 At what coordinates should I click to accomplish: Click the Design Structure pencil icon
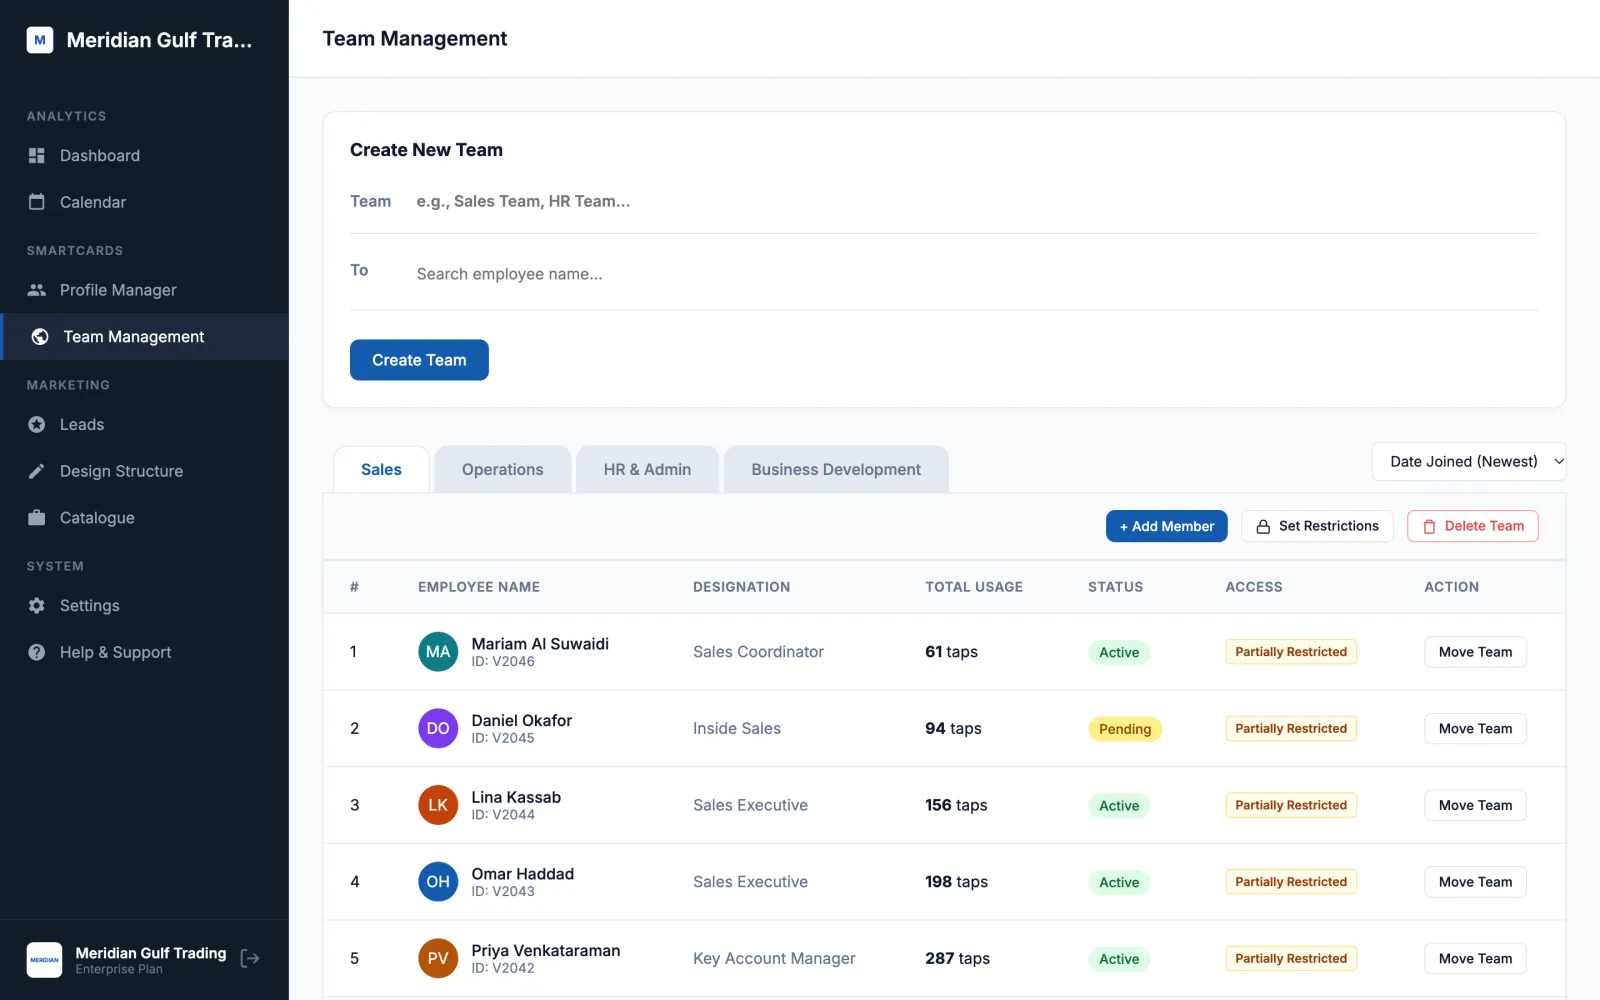(x=37, y=471)
